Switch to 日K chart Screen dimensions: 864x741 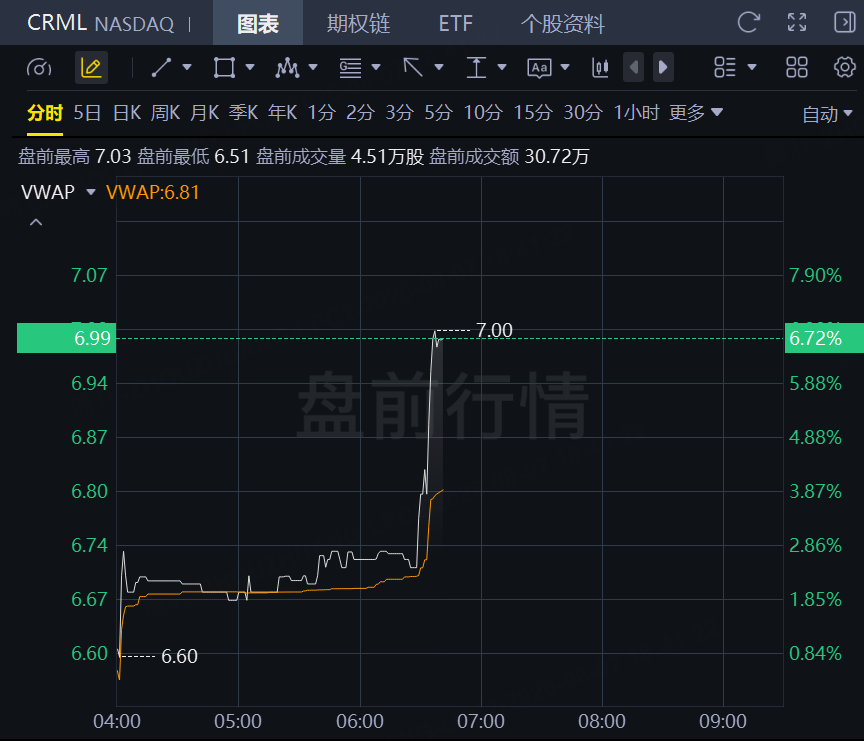pyautogui.click(x=127, y=113)
